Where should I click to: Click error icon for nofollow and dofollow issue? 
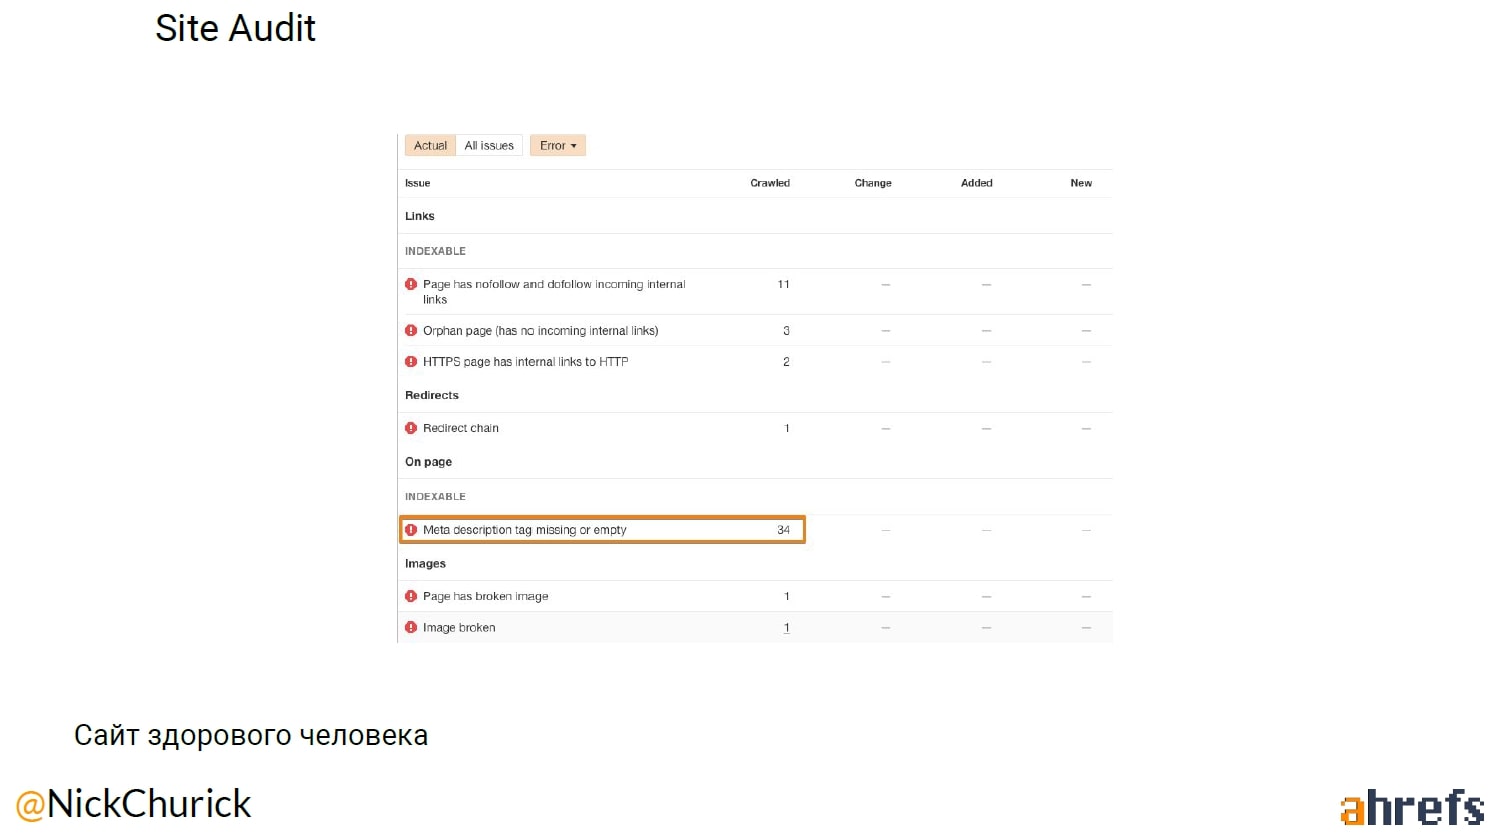[x=411, y=285]
